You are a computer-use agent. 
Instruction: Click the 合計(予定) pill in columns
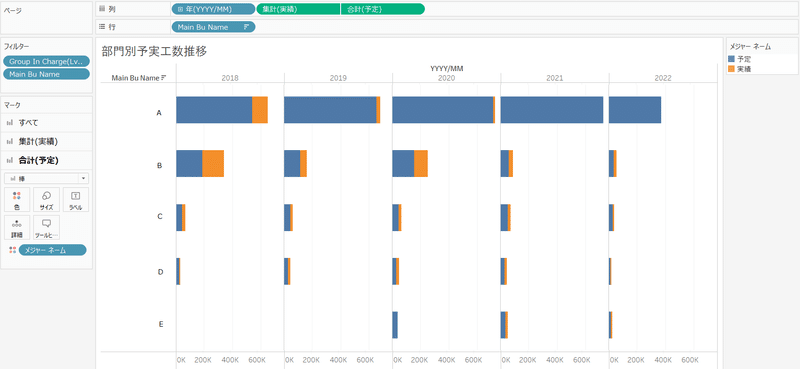pyautogui.click(x=383, y=9)
